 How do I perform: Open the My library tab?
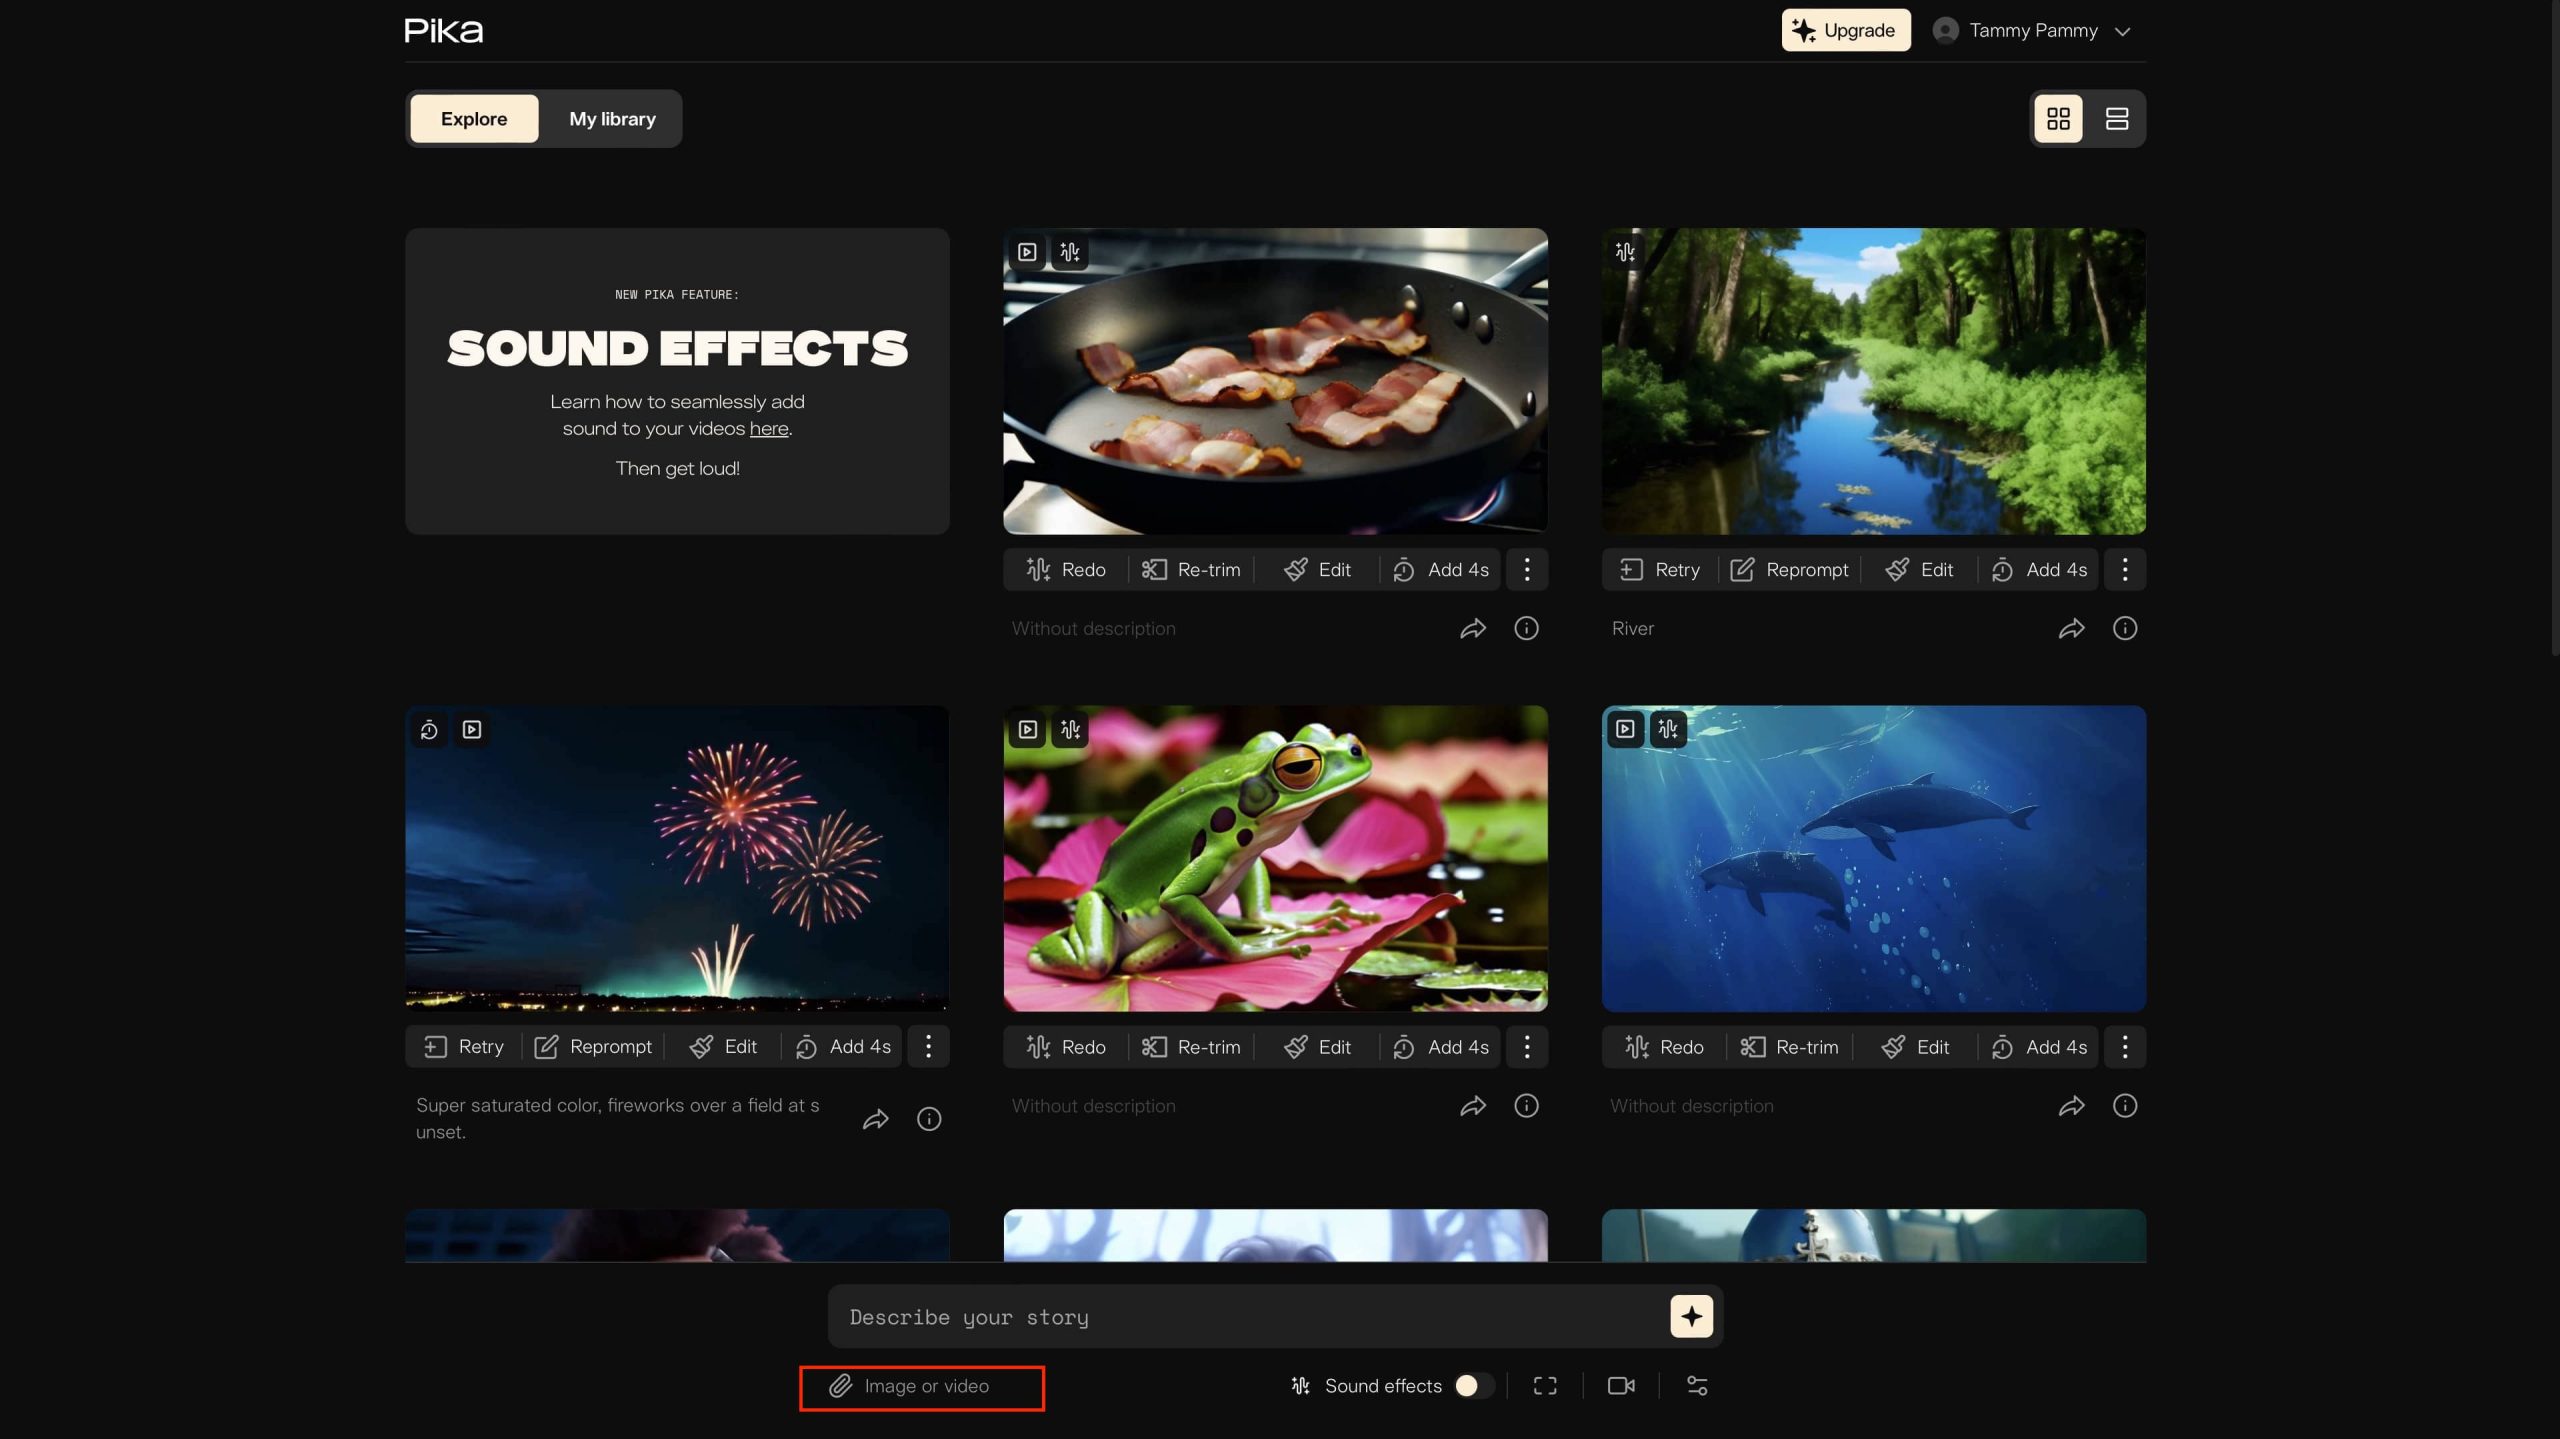pyautogui.click(x=612, y=119)
